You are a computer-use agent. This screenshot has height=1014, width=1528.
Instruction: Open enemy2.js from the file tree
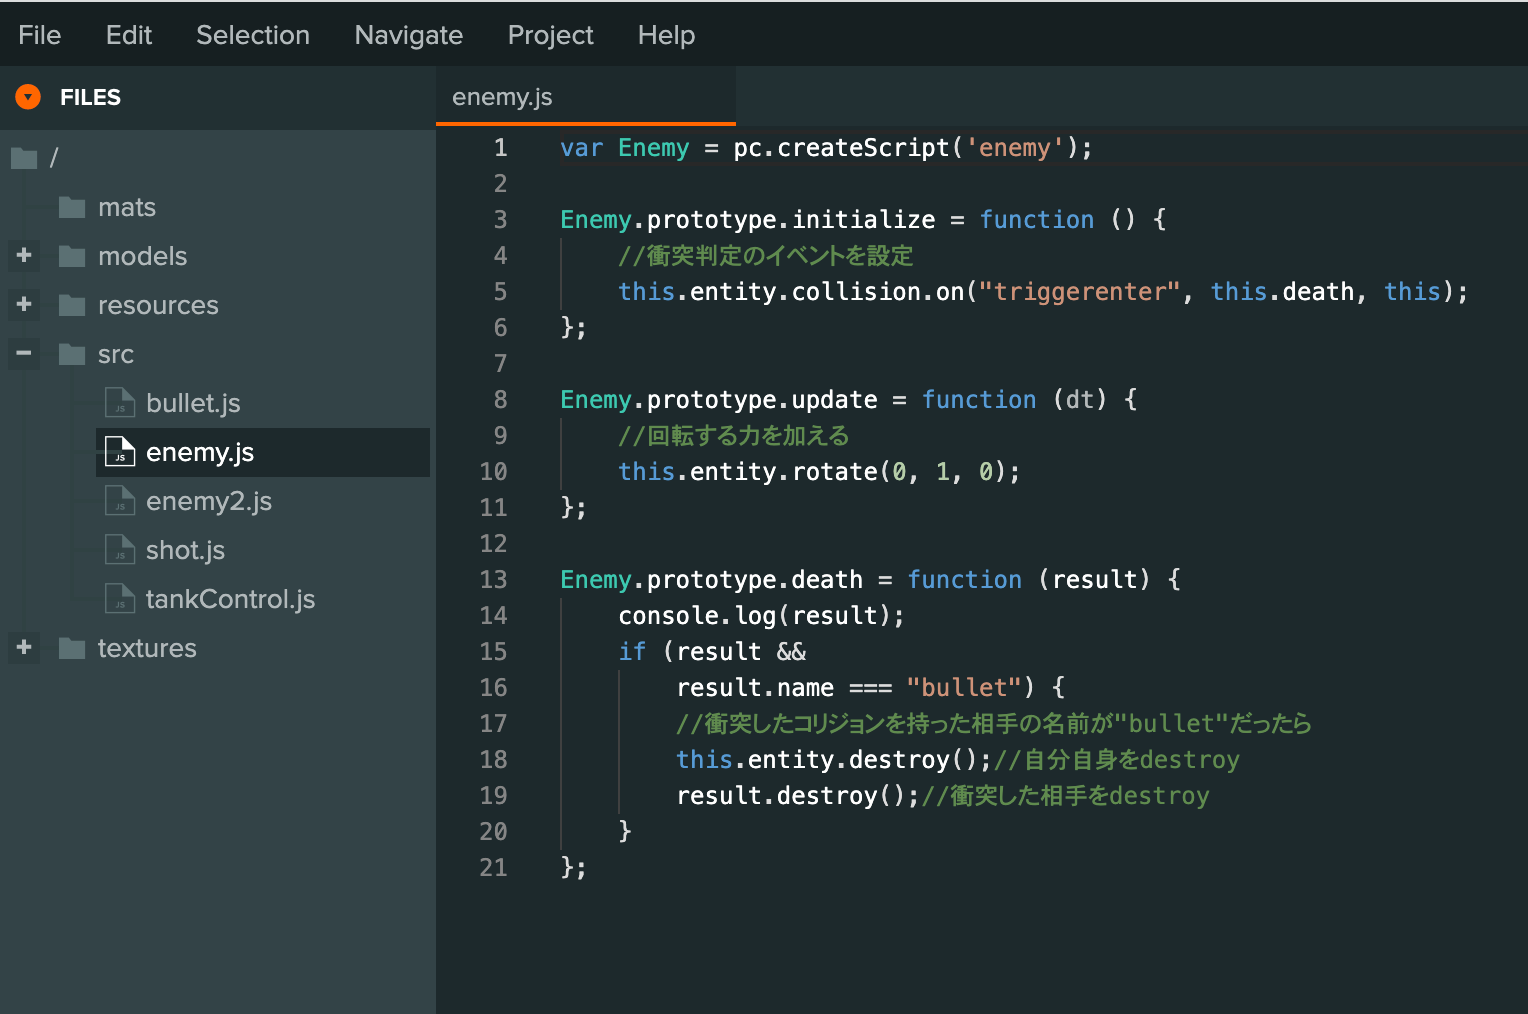click(209, 501)
